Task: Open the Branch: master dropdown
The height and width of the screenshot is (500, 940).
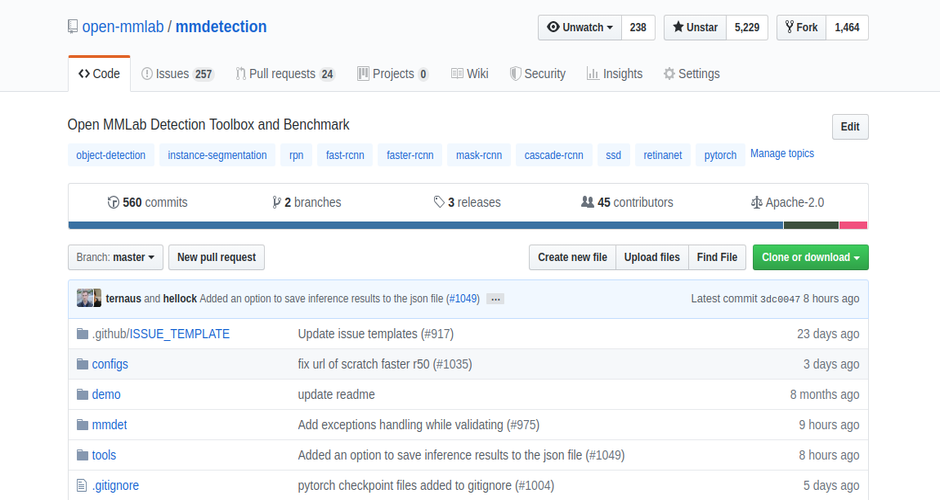Action: click(x=115, y=257)
